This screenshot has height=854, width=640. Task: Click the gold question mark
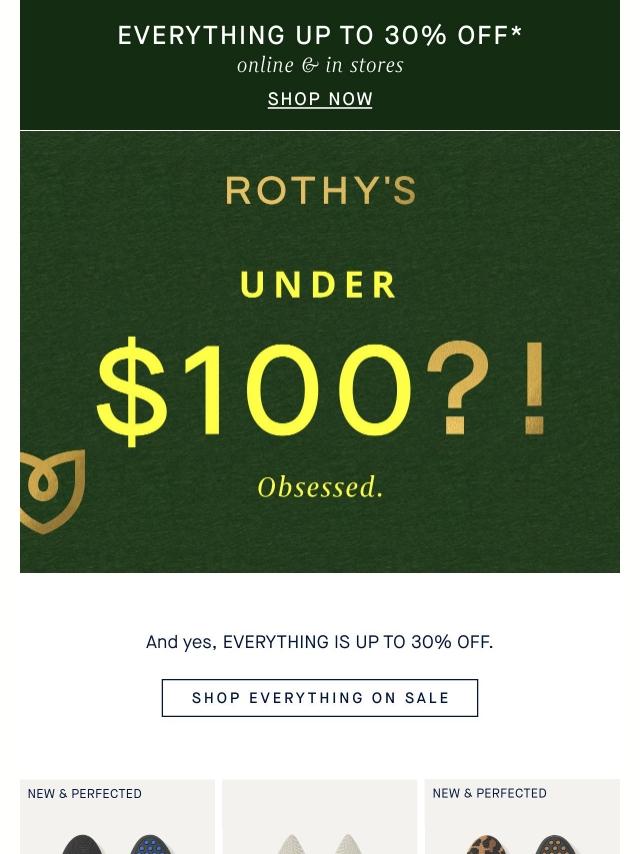tap(458, 388)
